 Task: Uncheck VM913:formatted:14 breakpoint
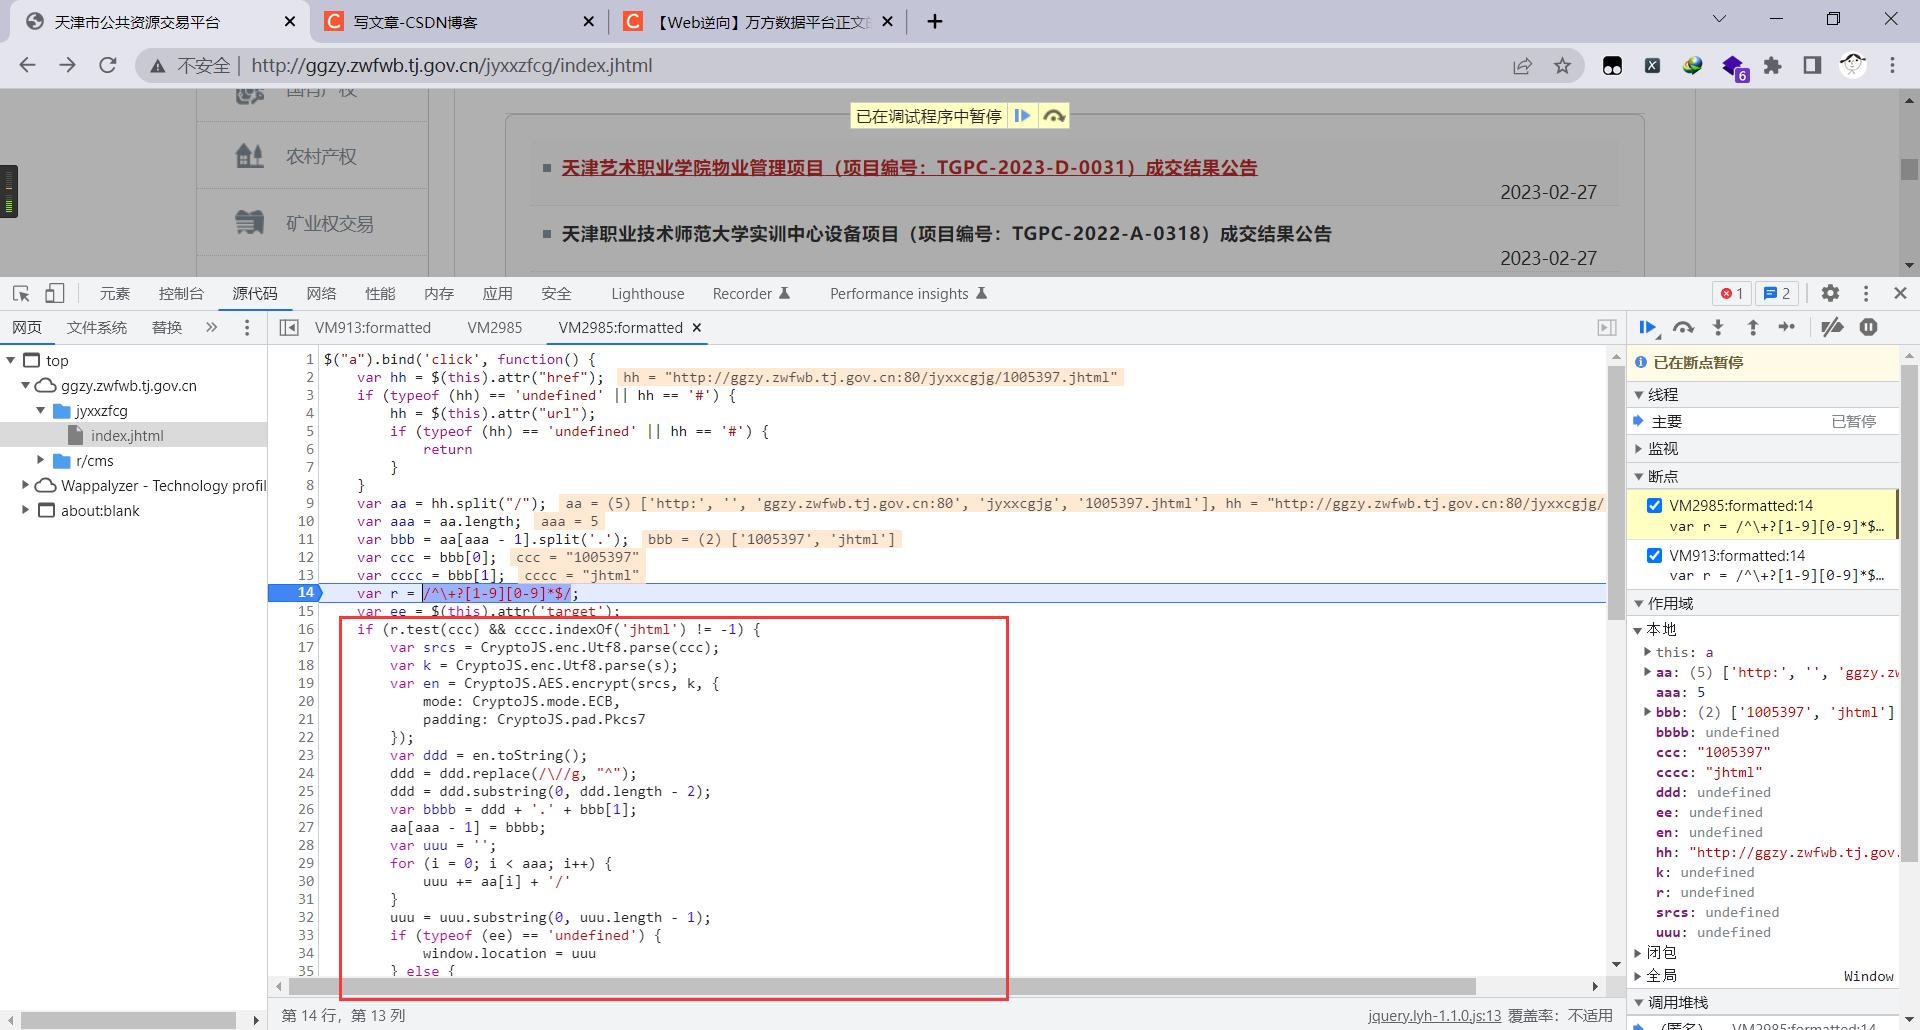click(x=1654, y=555)
